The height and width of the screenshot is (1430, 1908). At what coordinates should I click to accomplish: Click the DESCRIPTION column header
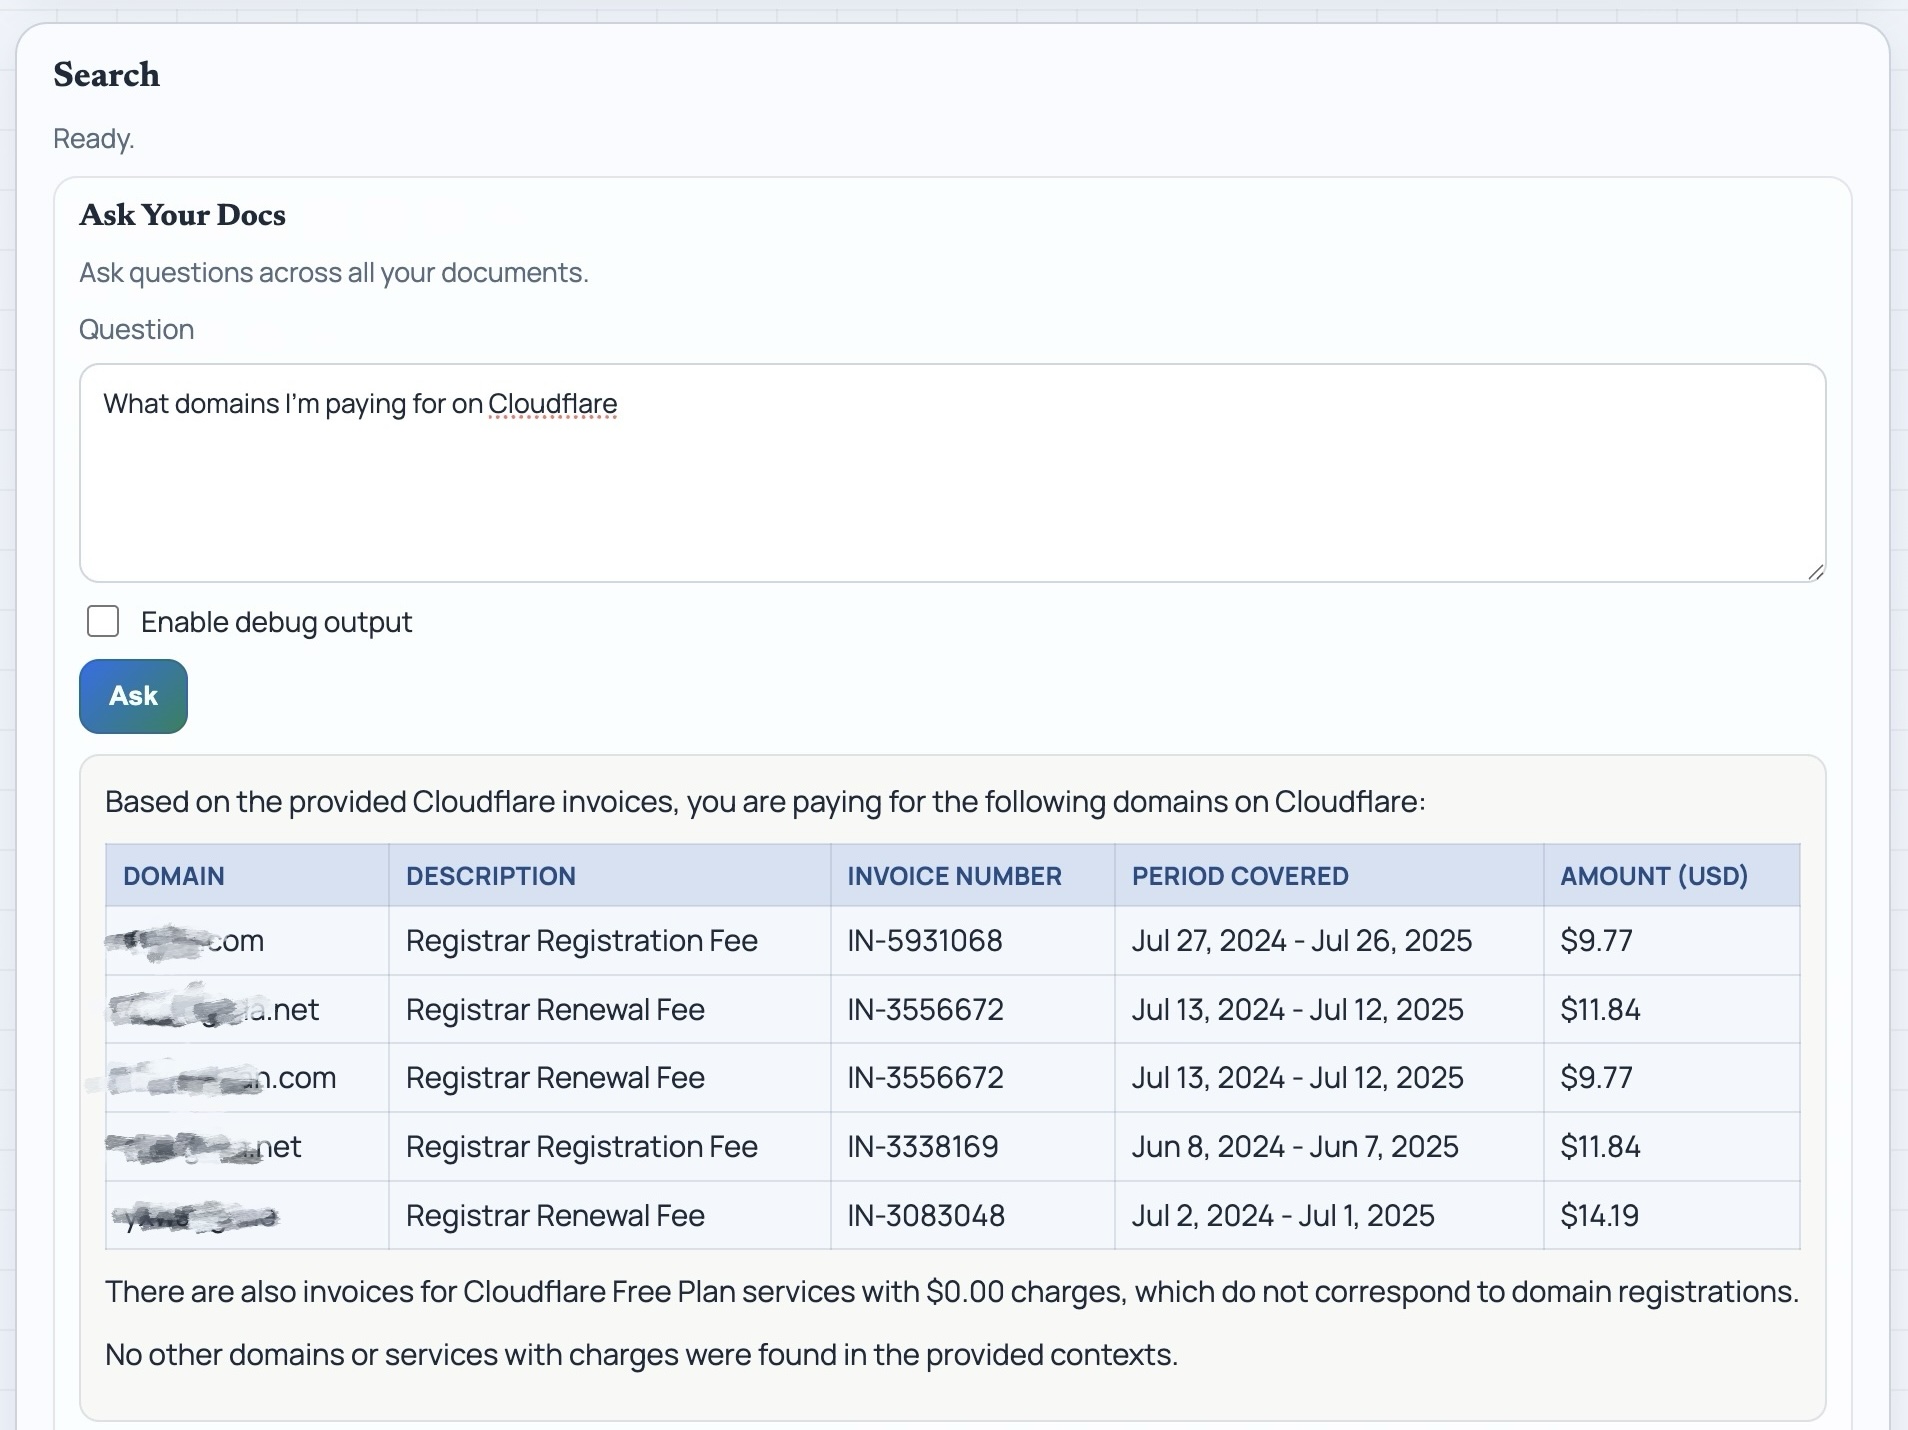[490, 876]
